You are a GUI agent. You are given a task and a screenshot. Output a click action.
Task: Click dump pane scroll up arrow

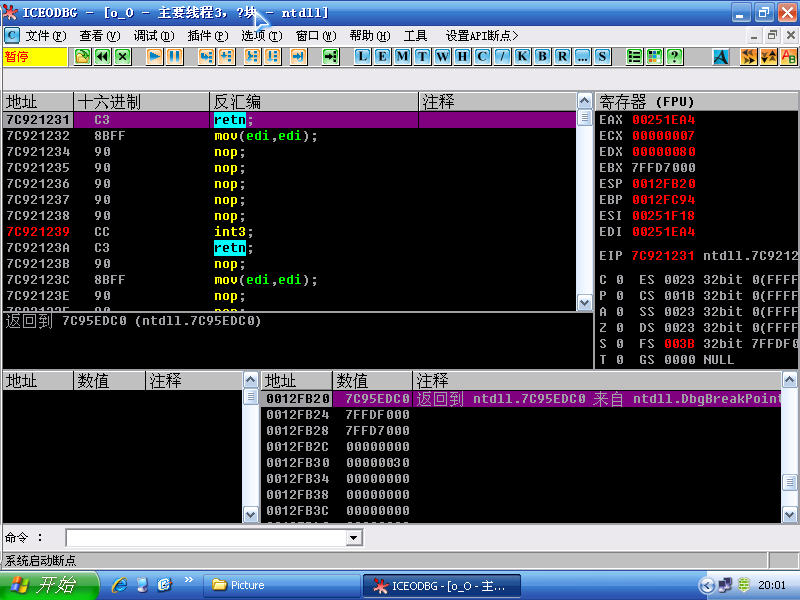point(250,380)
